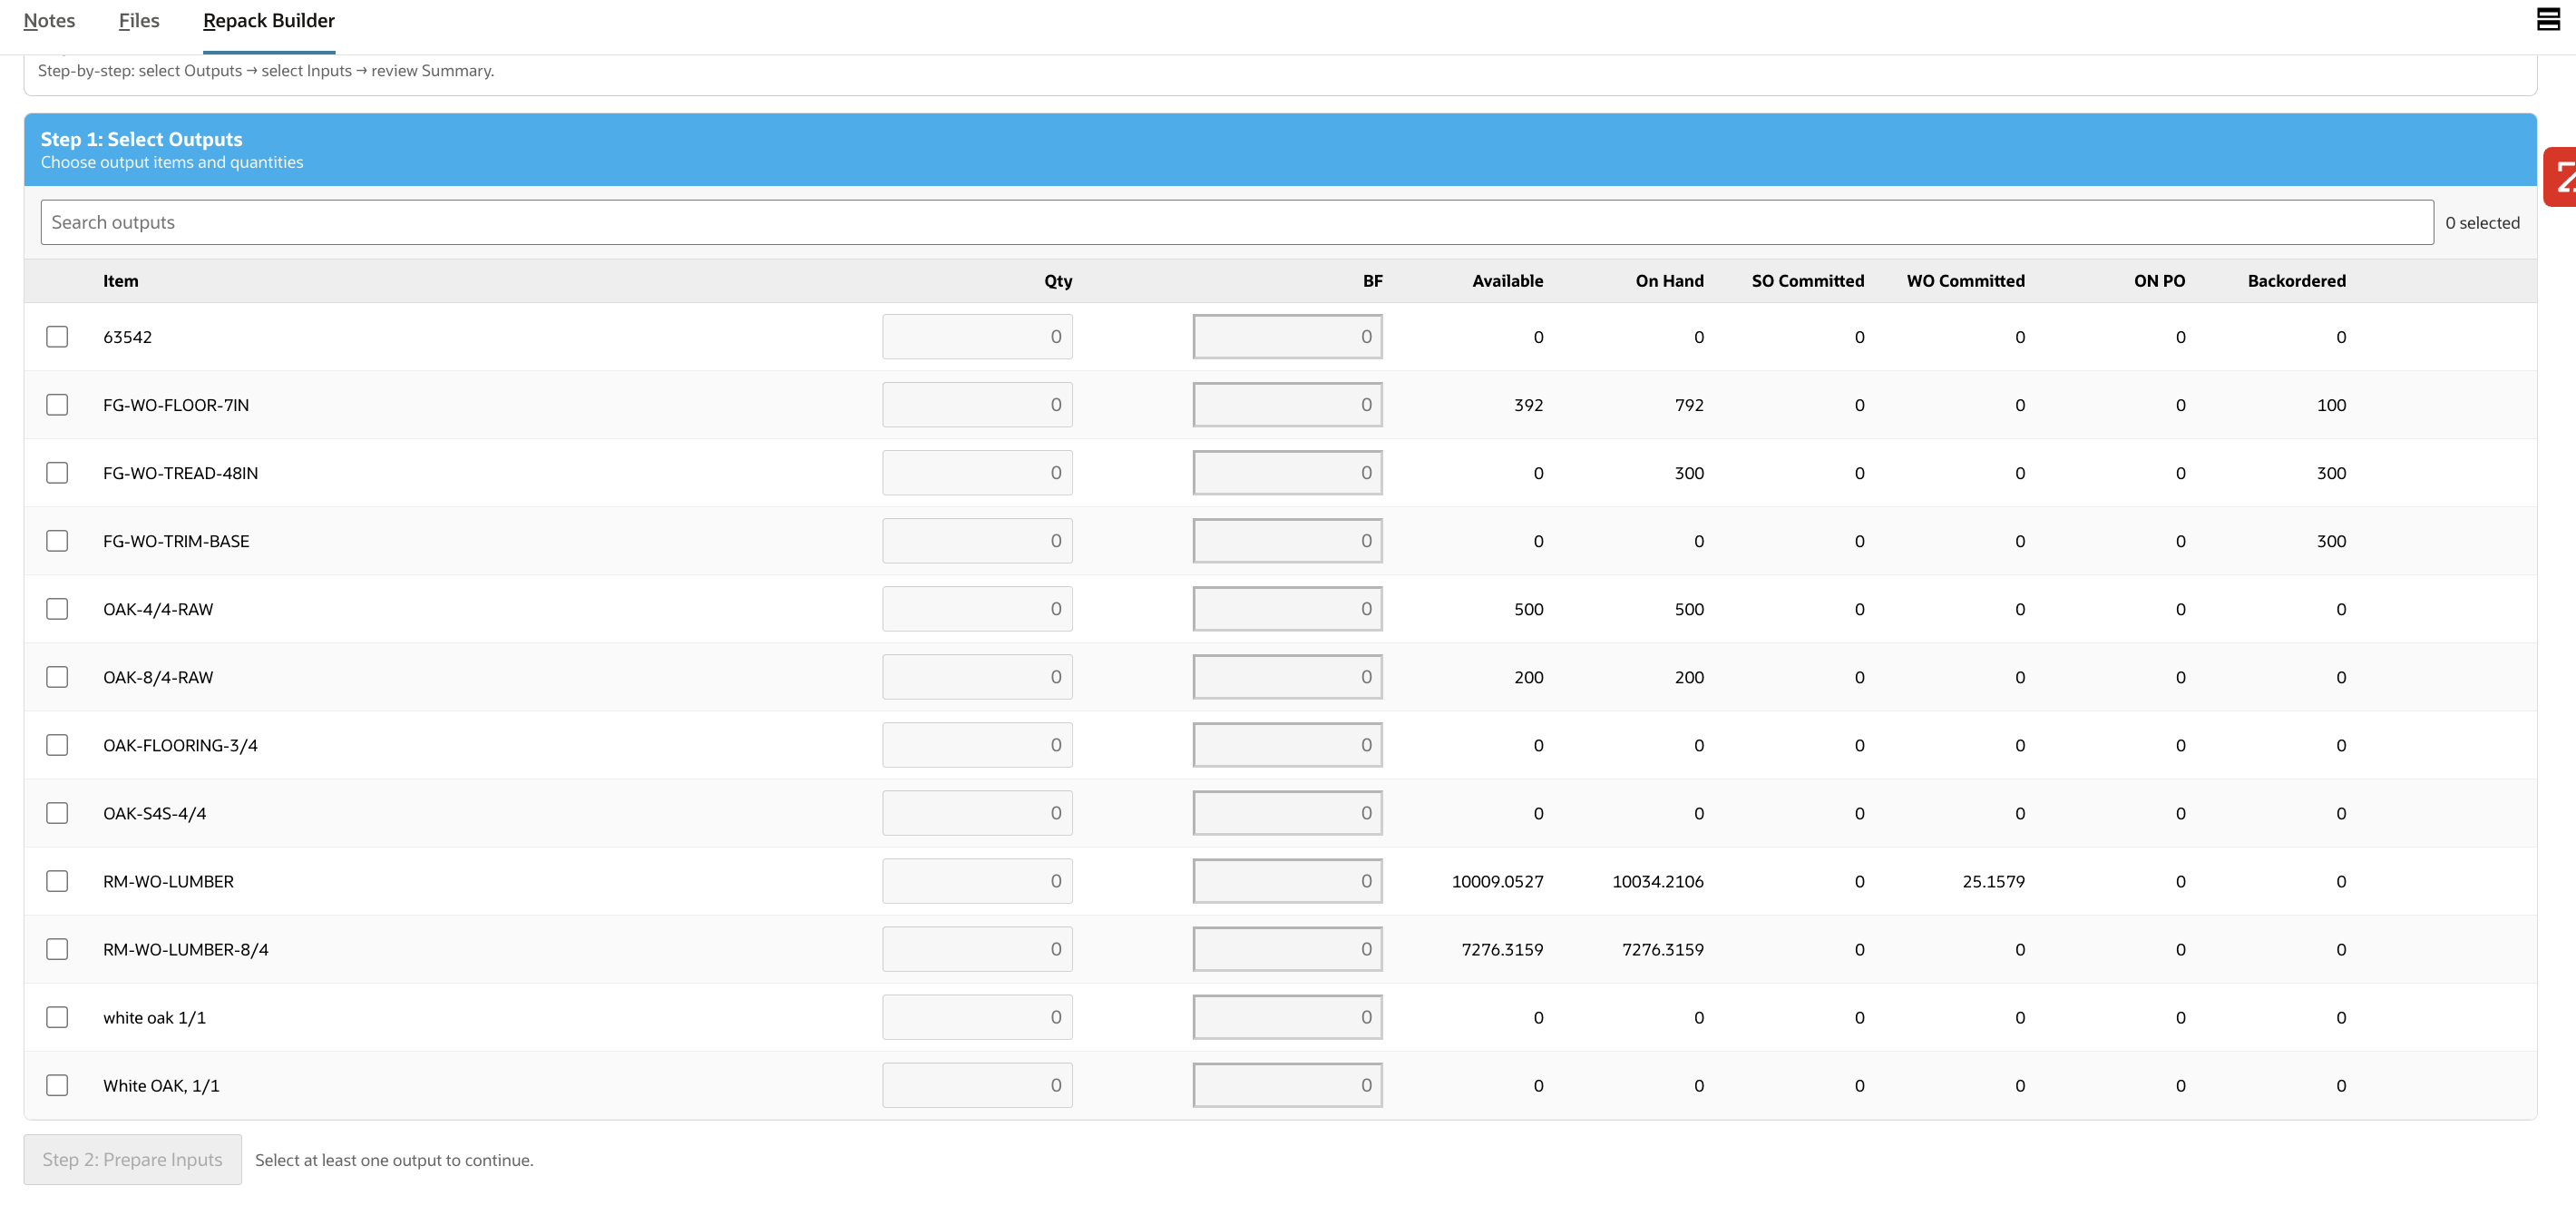This screenshot has height=1225, width=2576.
Task: Enable the RM-WO-LUMBER output checkbox
Action: click(57, 881)
